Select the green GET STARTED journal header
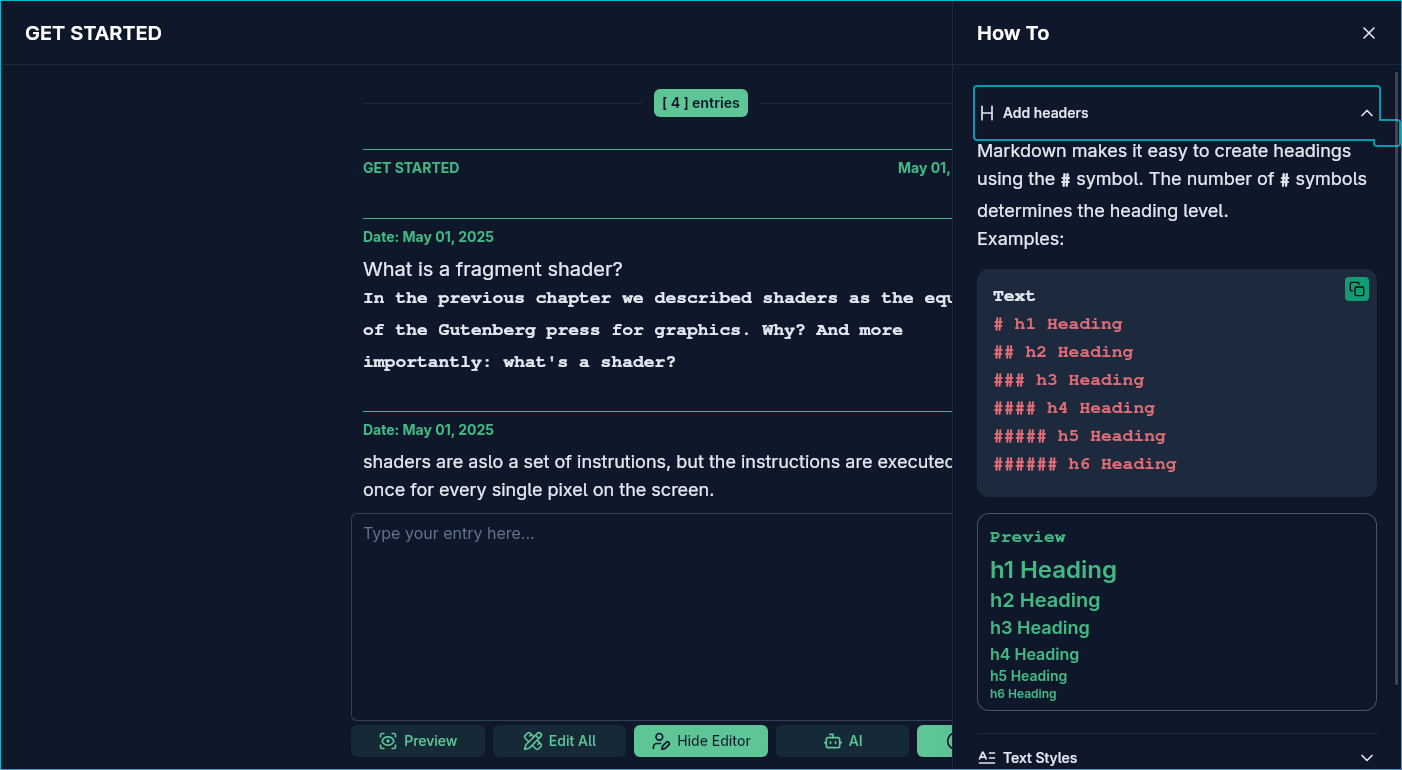 (411, 168)
